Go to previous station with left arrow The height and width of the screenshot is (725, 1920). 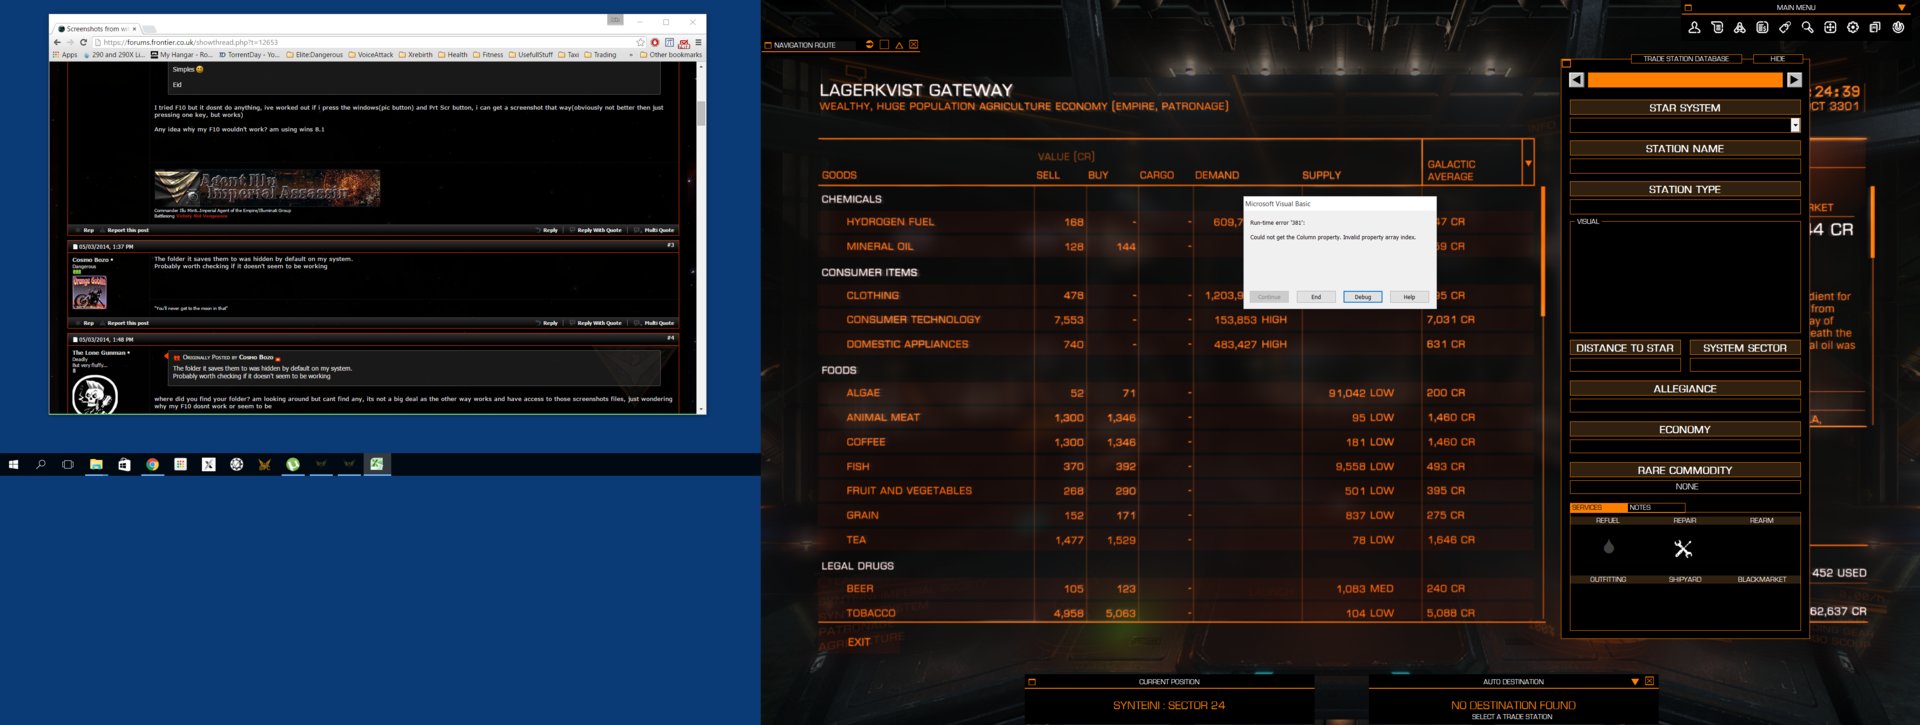click(1577, 80)
